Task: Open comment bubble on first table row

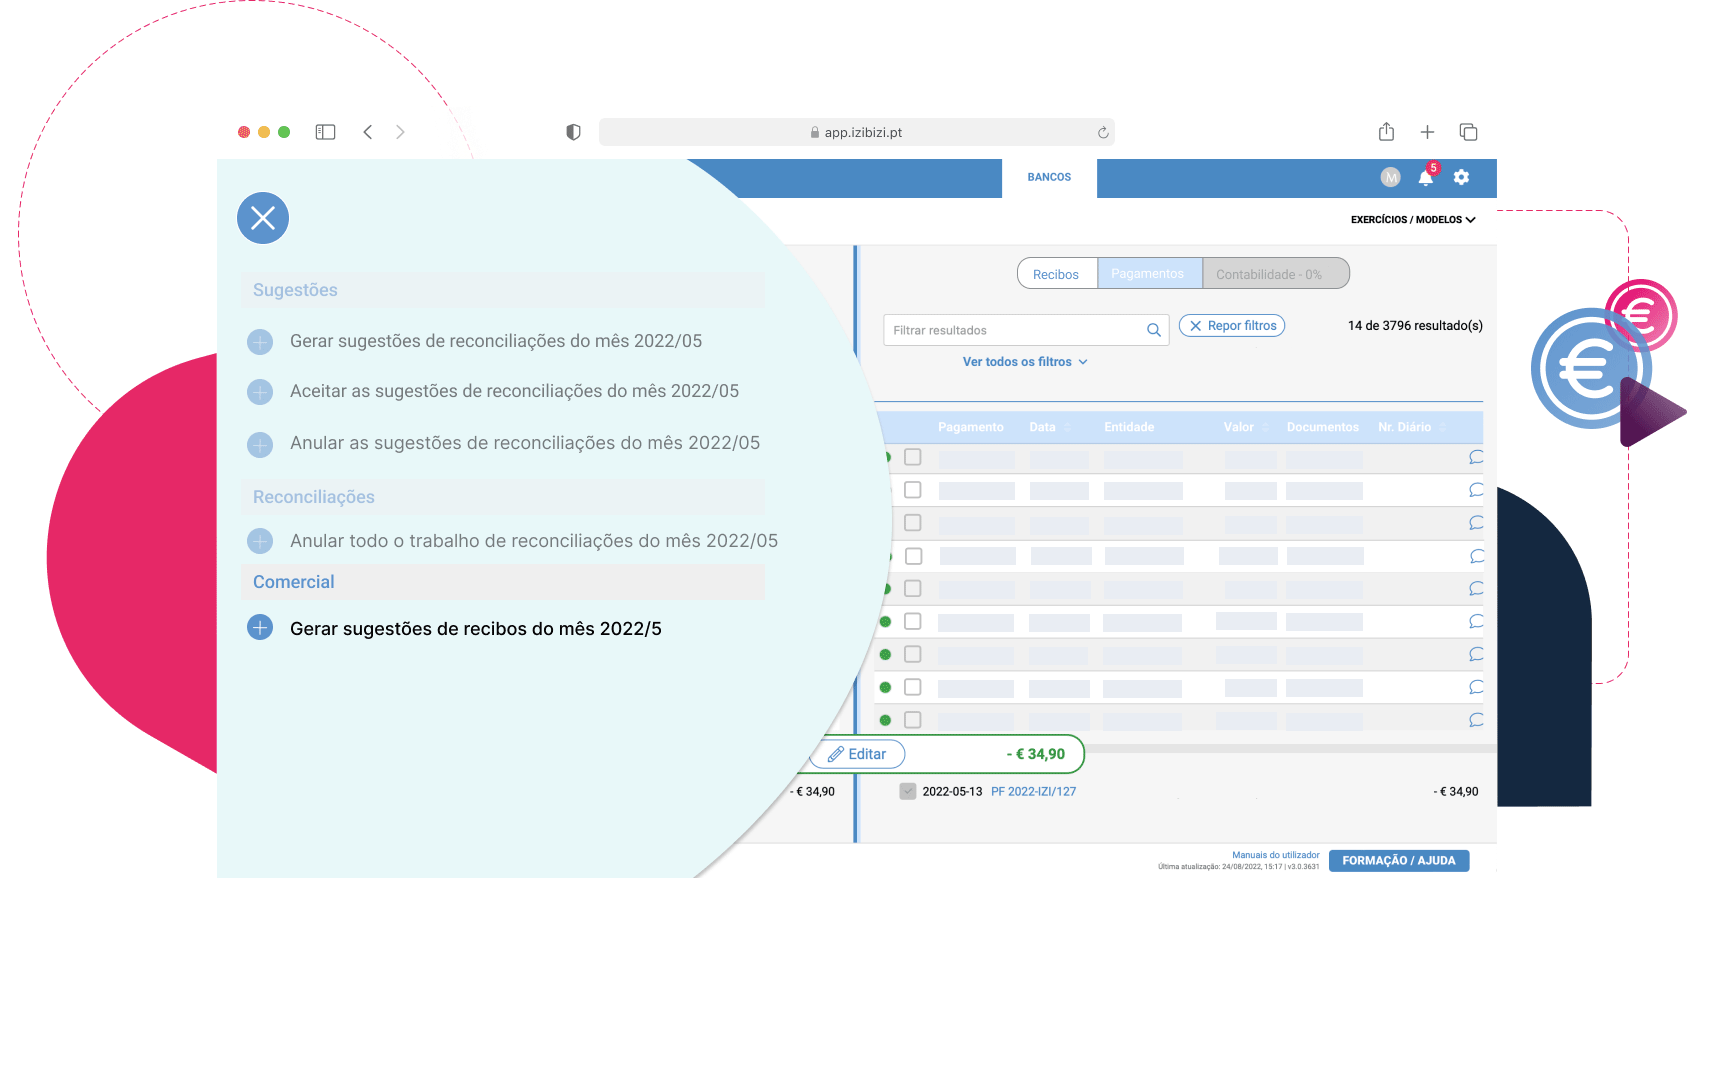Action: [1476, 457]
